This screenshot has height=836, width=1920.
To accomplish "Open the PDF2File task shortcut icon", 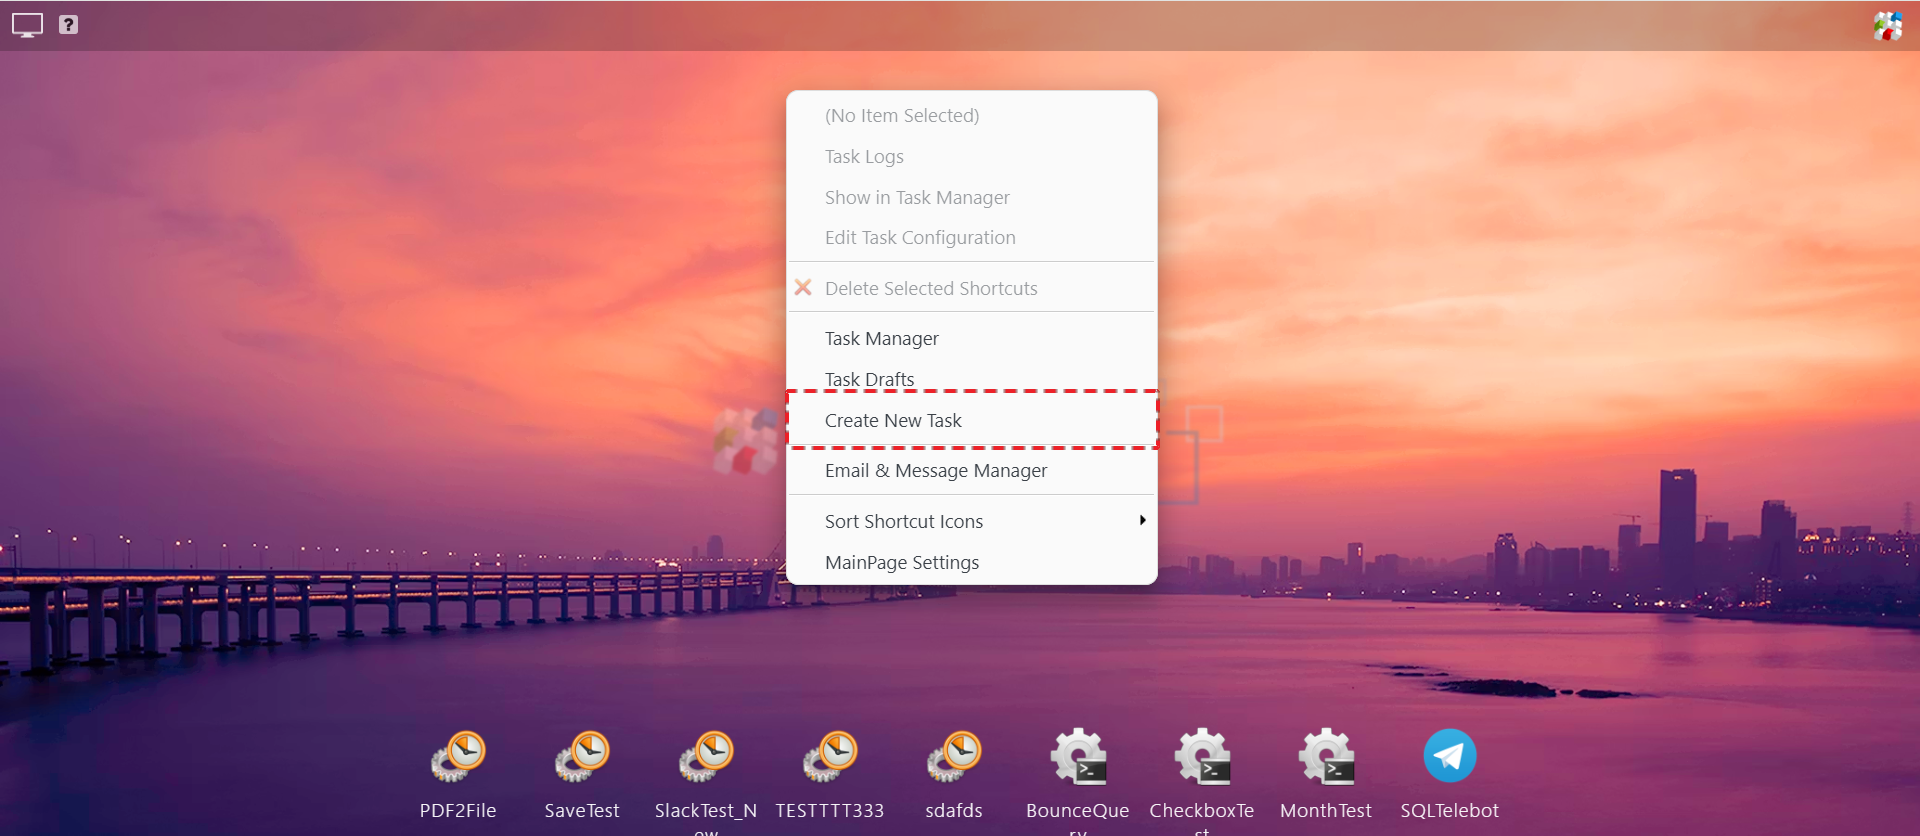I will click(x=458, y=757).
